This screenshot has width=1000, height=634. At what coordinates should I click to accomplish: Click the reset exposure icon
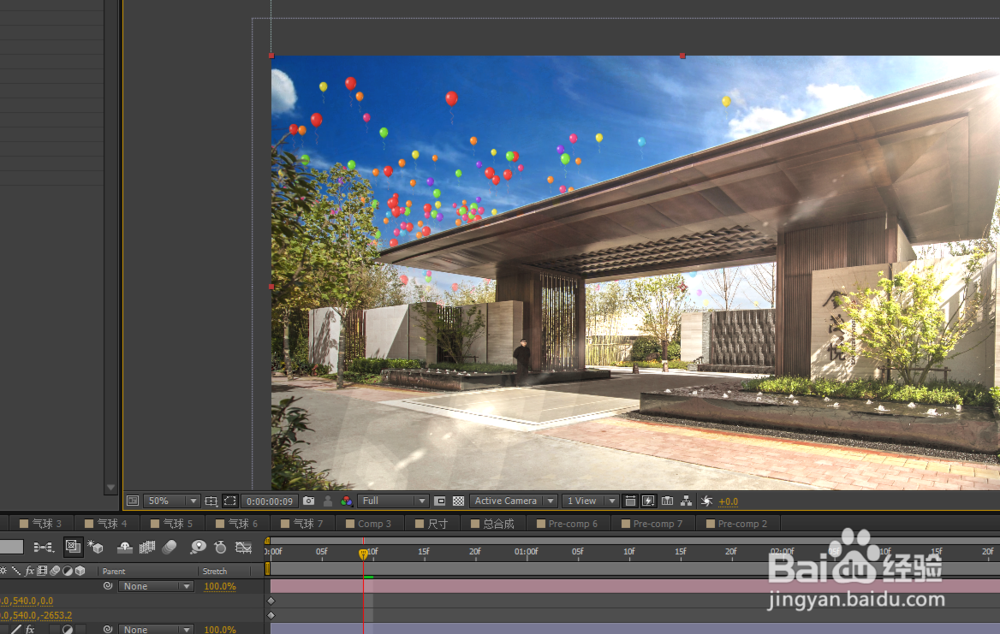coord(707,501)
